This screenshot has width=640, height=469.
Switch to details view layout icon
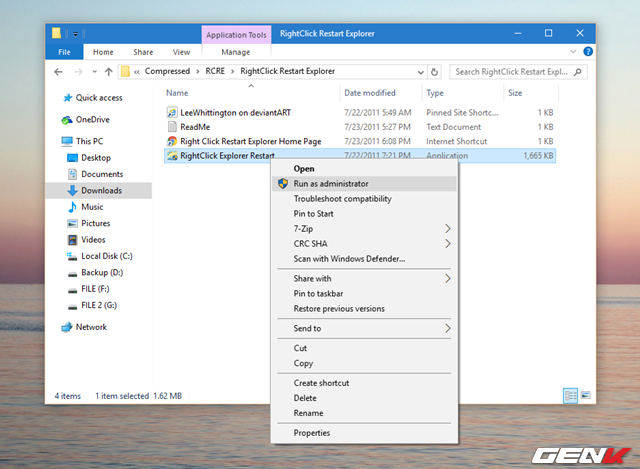pos(571,396)
